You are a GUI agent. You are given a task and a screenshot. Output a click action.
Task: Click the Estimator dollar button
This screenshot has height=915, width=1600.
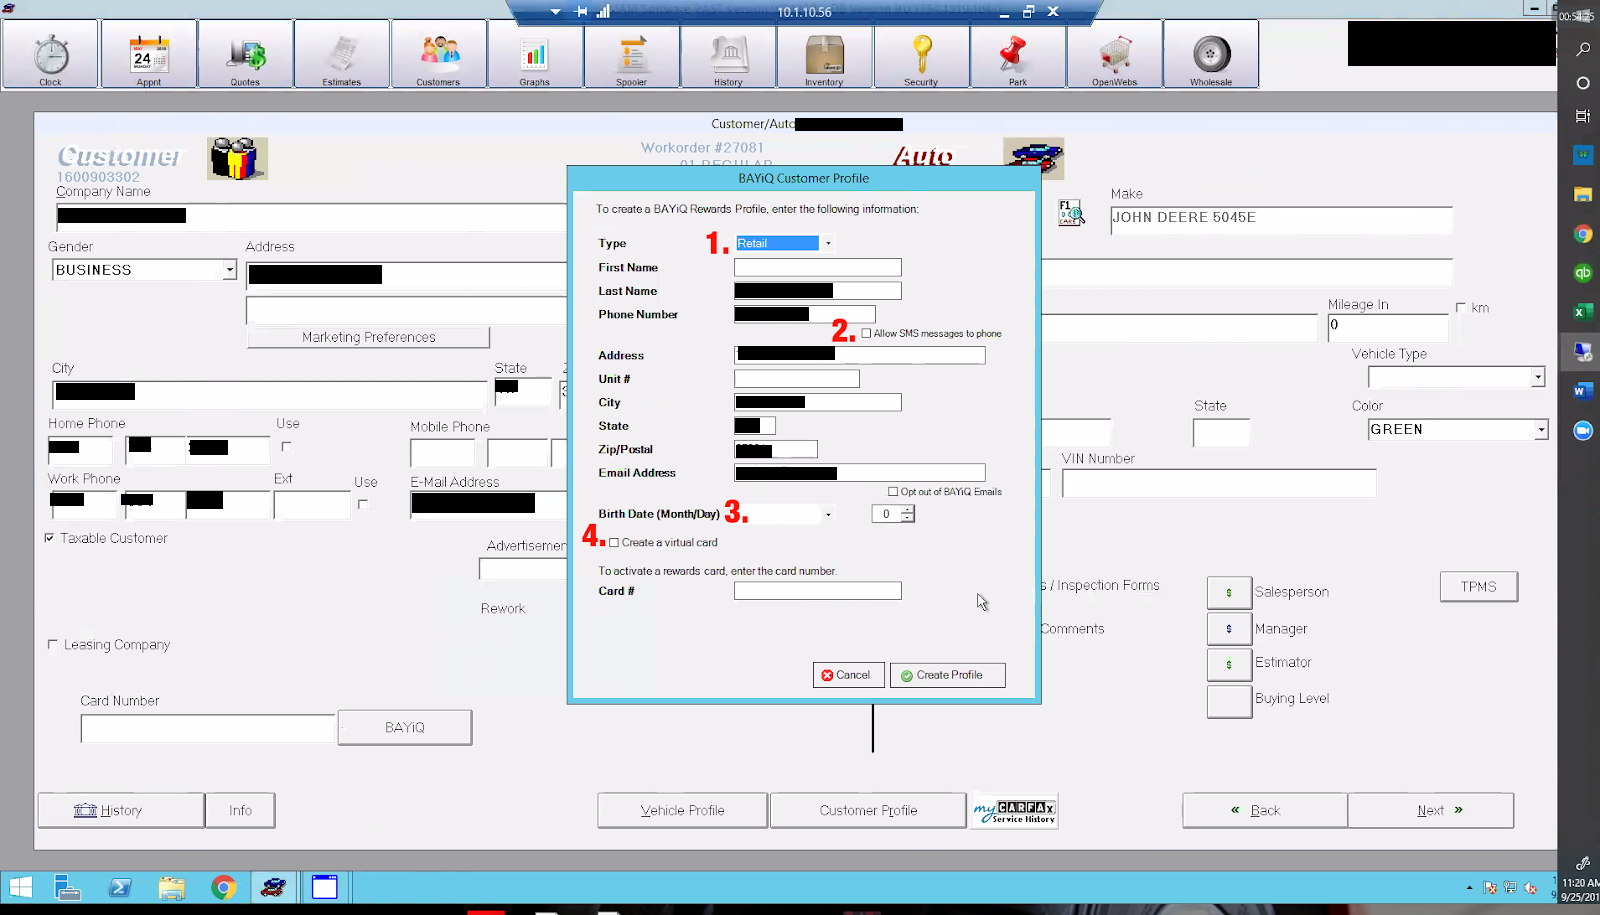click(1229, 664)
